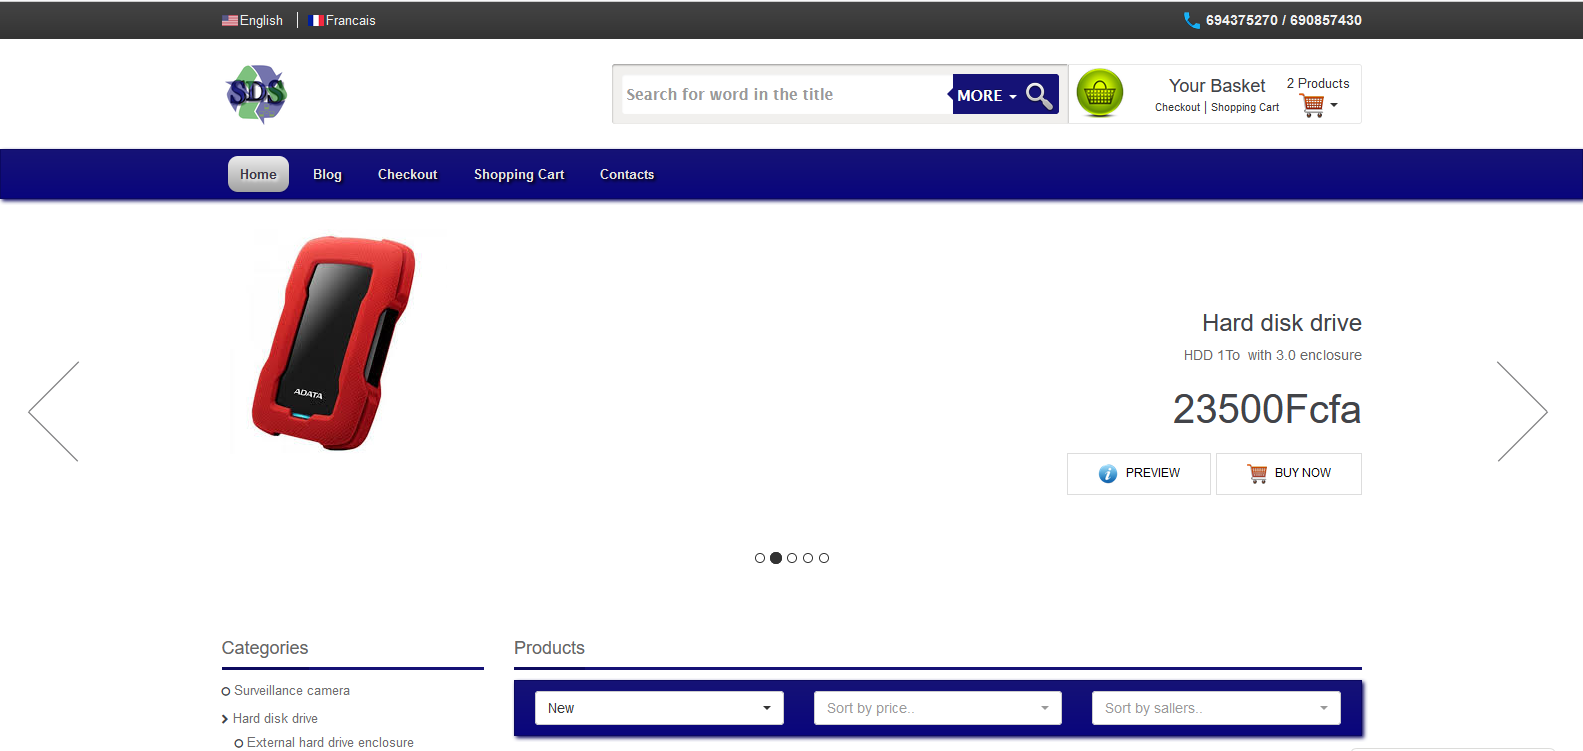Click the green basket icon

[1100, 94]
